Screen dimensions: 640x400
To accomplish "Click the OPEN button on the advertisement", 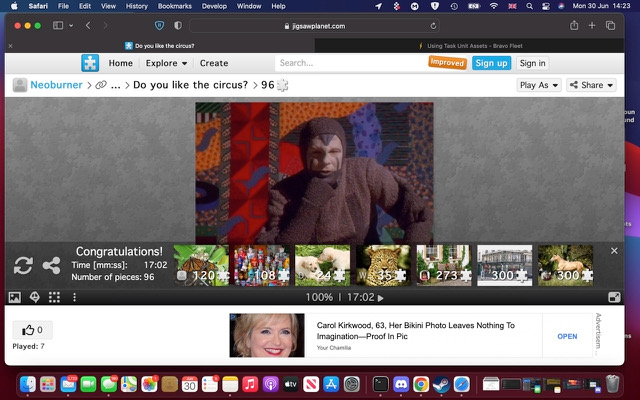I will pos(567,336).
